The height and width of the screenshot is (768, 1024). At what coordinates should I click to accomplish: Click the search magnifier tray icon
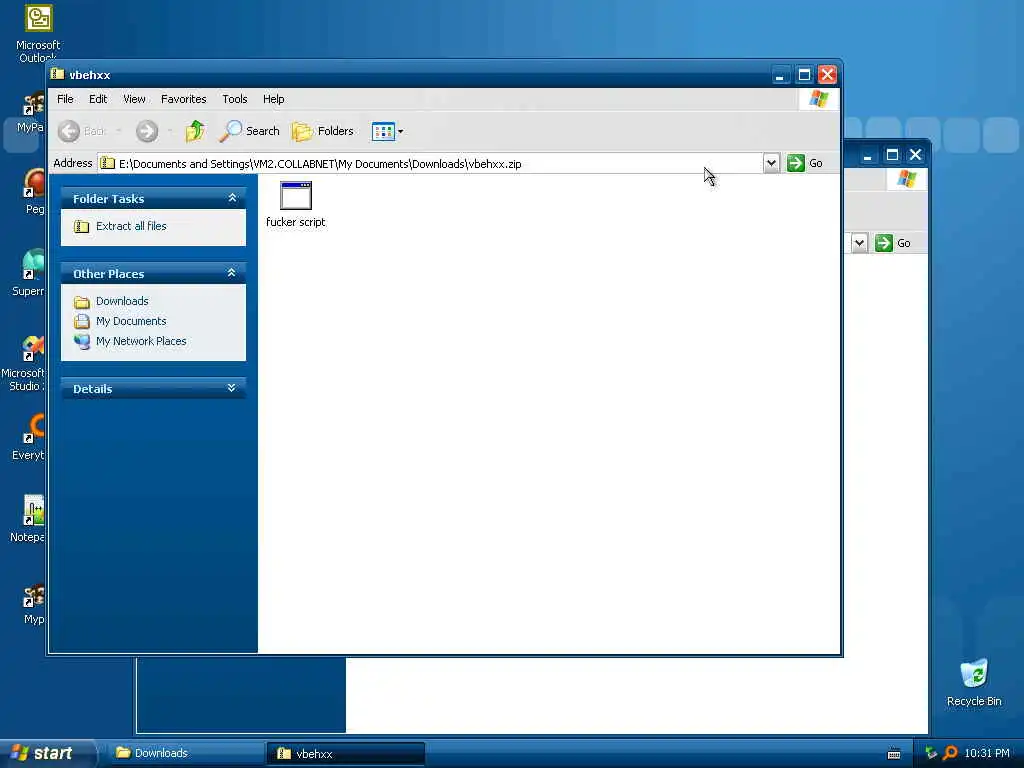950,753
